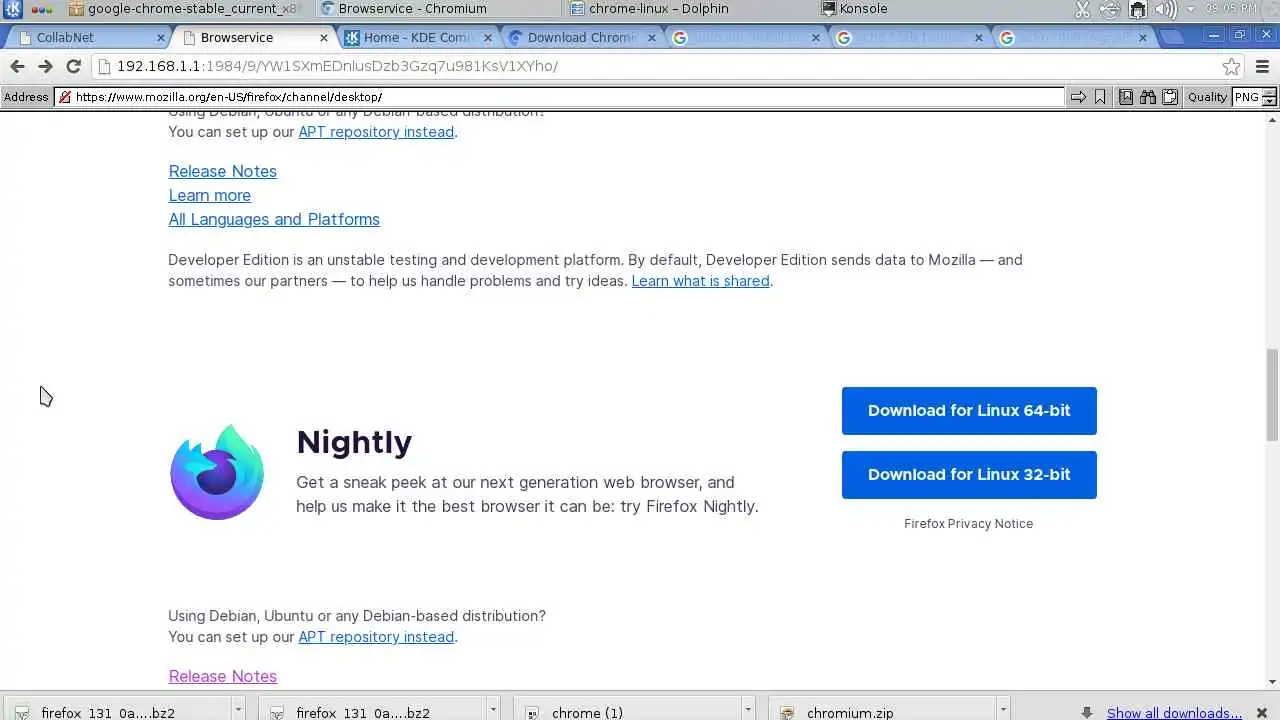1280x720 pixels.
Task: Click Show all downloads link
Action: [x=1174, y=713]
